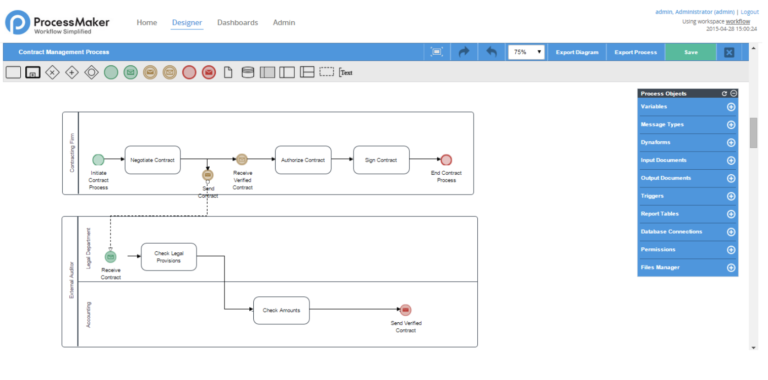Select the Parallel gateway tool
The height and width of the screenshot is (380, 768).
point(72,72)
